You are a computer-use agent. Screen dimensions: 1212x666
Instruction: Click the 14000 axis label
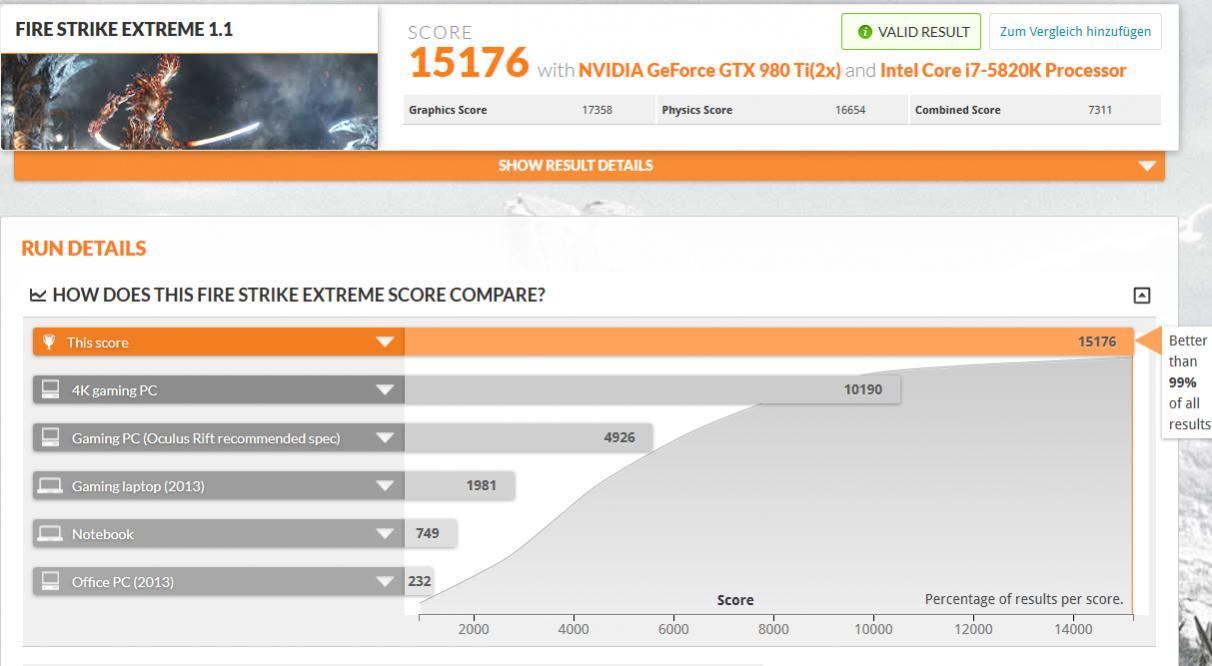click(x=1073, y=629)
